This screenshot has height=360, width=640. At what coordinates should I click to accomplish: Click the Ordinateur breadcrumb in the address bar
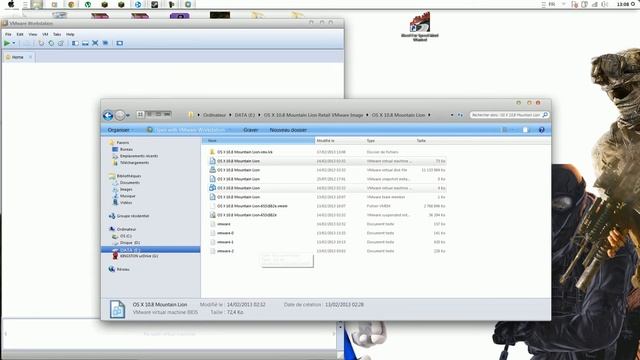214,115
